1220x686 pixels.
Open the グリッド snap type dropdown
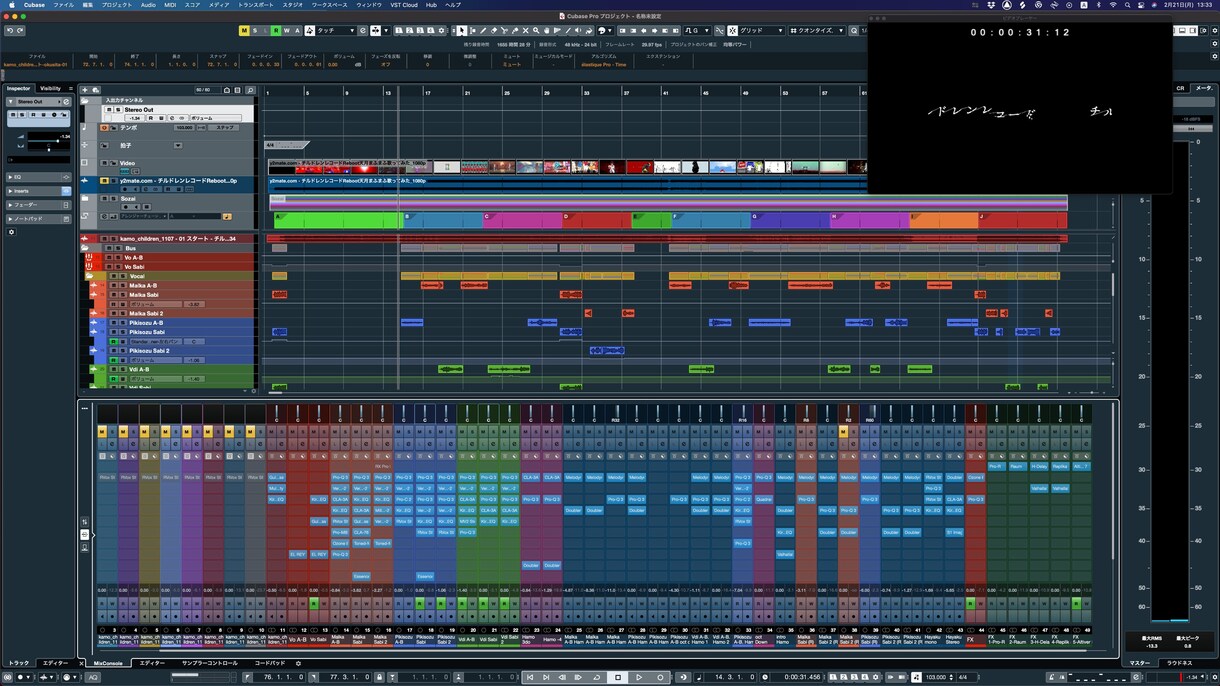[x=762, y=31]
